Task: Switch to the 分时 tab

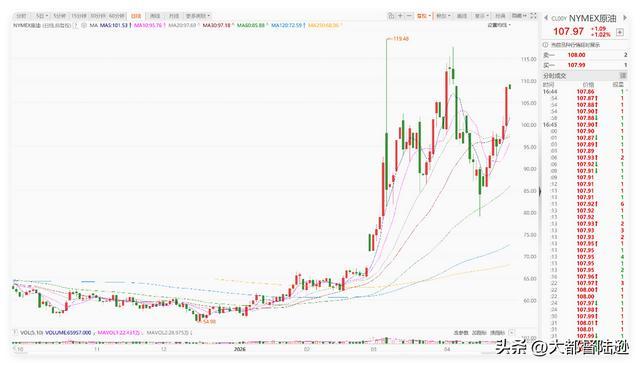Action: click(21, 16)
